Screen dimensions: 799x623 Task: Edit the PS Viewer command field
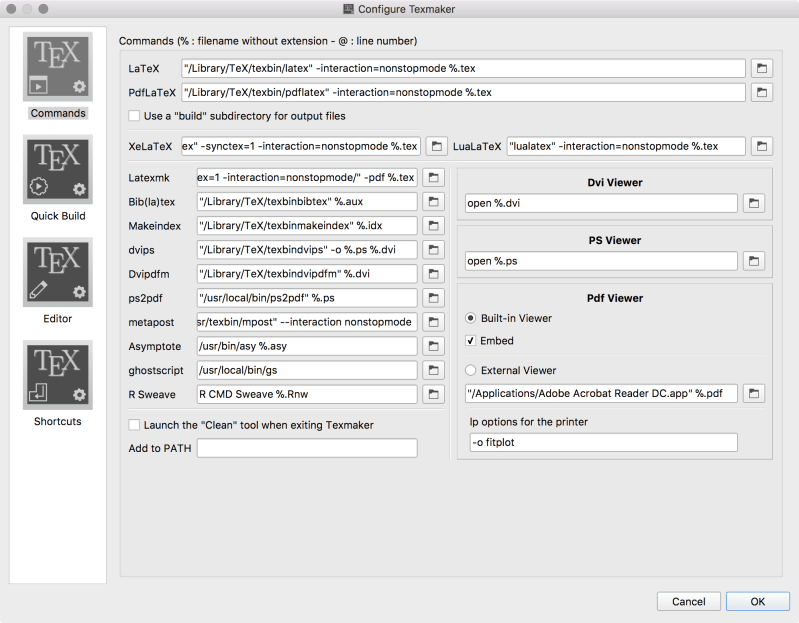pos(601,261)
